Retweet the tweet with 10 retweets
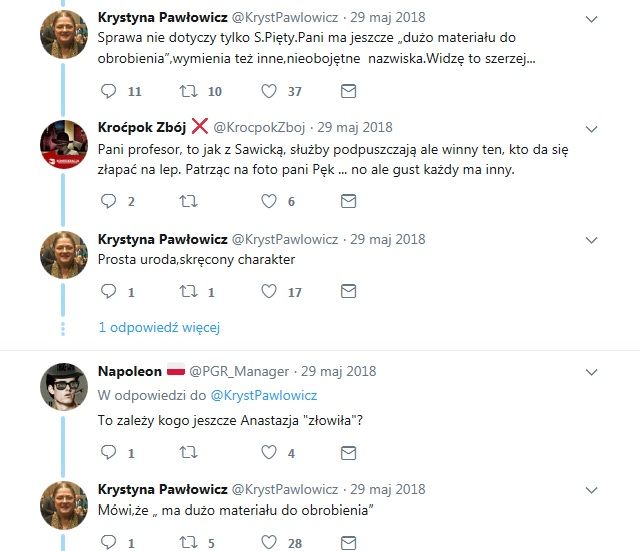The width and height of the screenshot is (640, 551). tap(186, 91)
